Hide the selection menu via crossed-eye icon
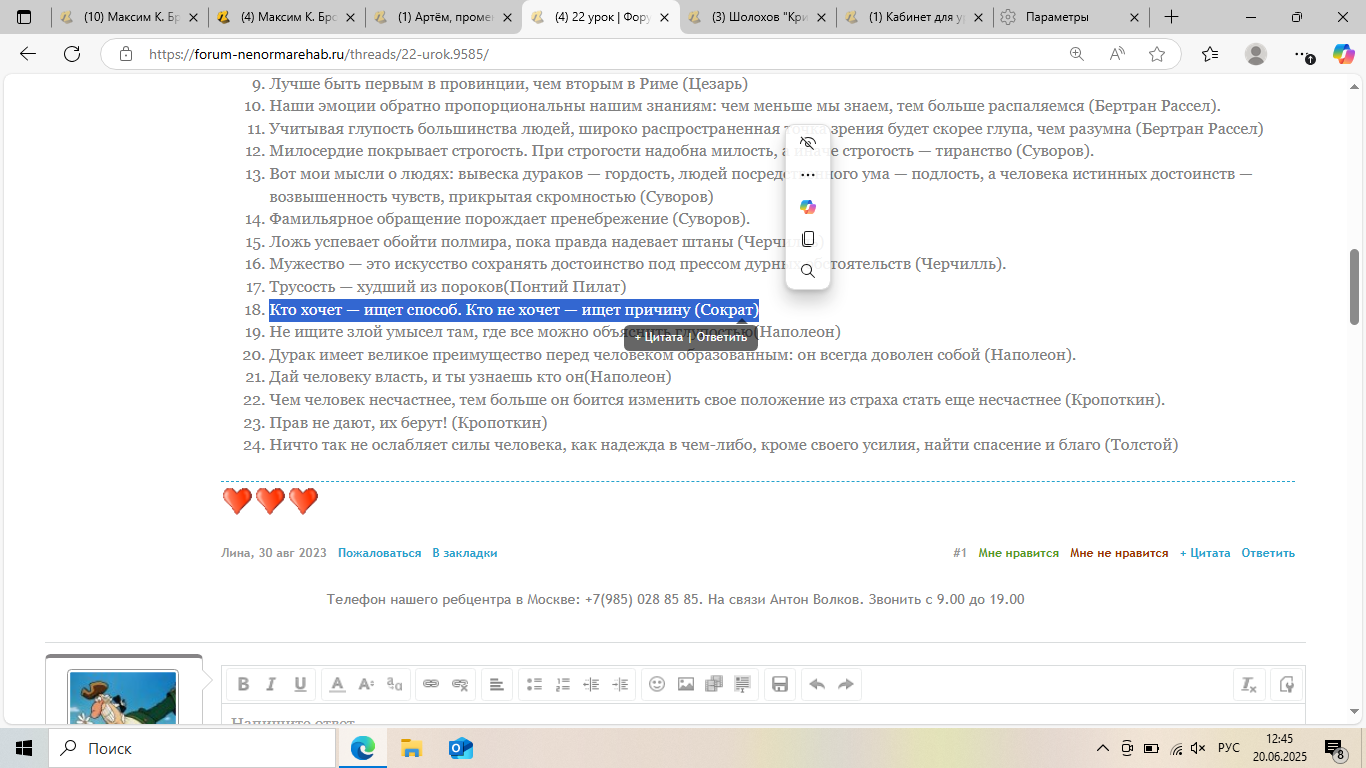Screen dimensions: 1366x768 pyautogui.click(x=808, y=143)
